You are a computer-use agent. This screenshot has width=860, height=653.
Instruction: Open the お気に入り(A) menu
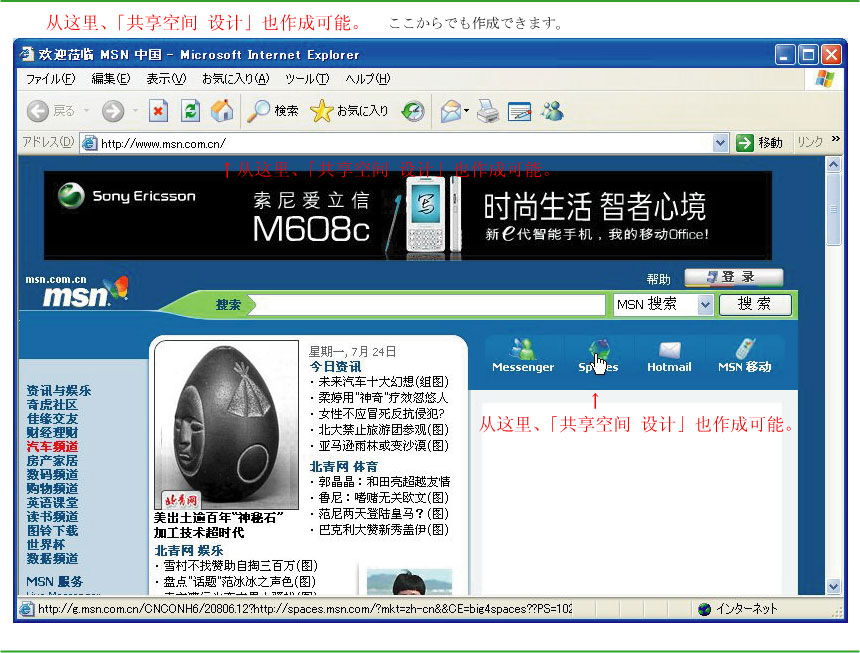coord(236,79)
